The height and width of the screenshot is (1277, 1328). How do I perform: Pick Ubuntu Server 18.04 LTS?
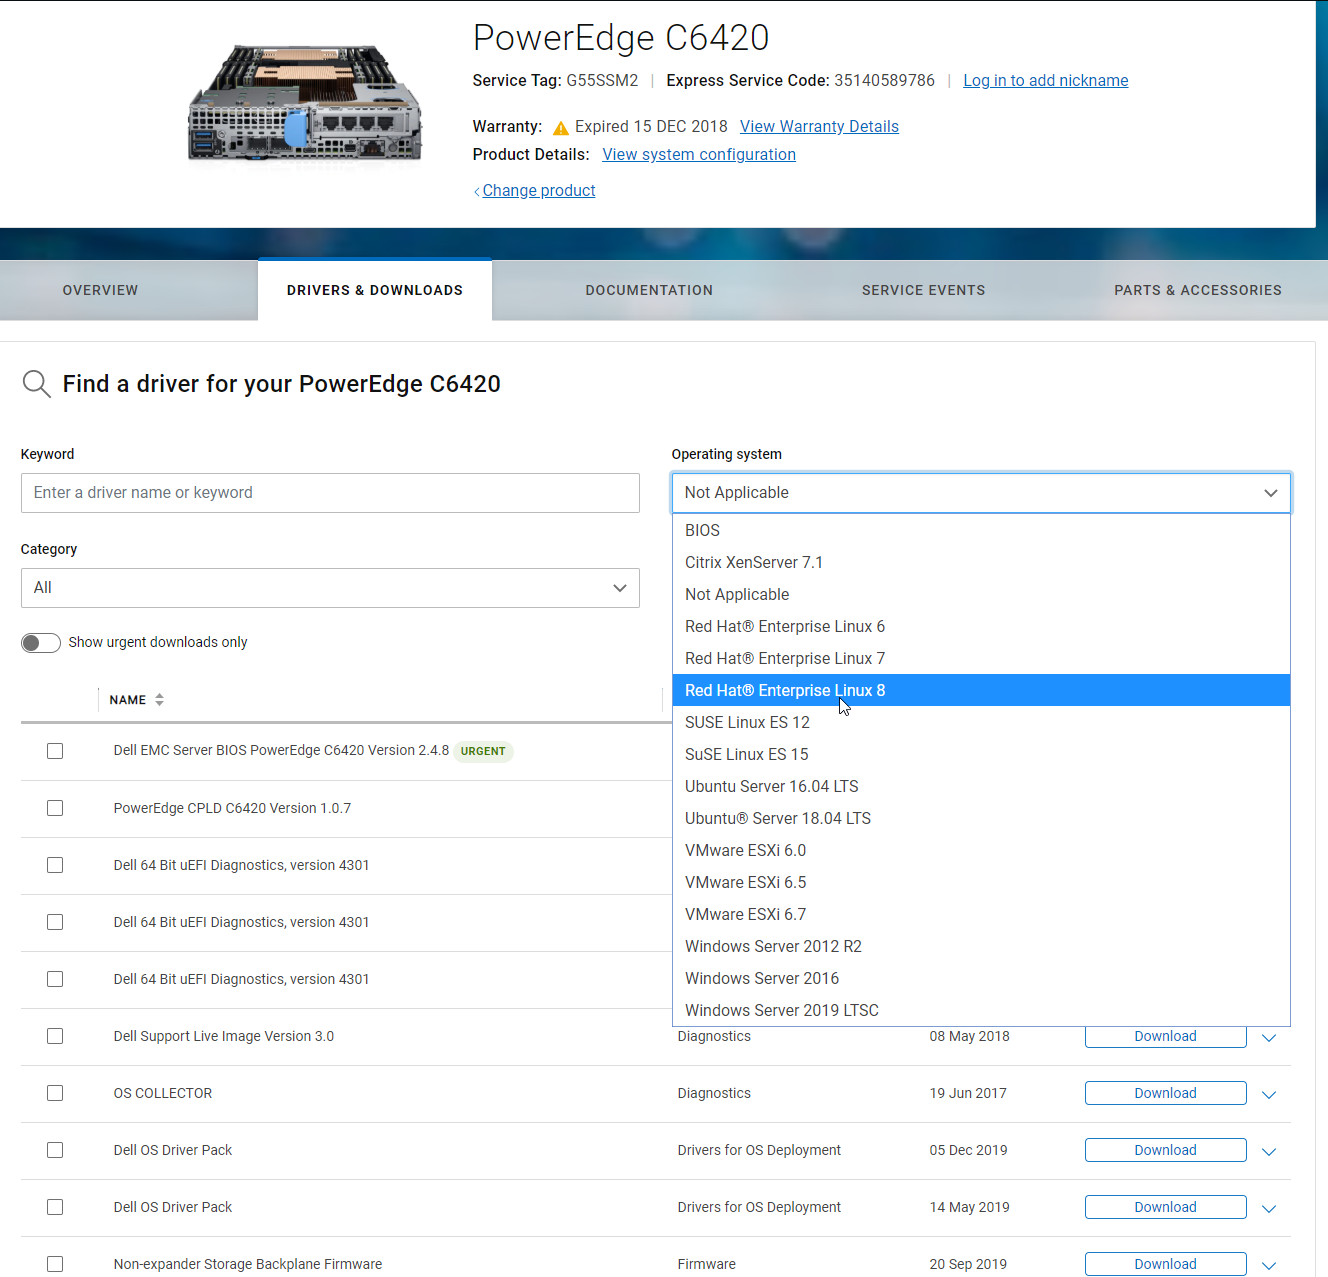tap(981, 818)
